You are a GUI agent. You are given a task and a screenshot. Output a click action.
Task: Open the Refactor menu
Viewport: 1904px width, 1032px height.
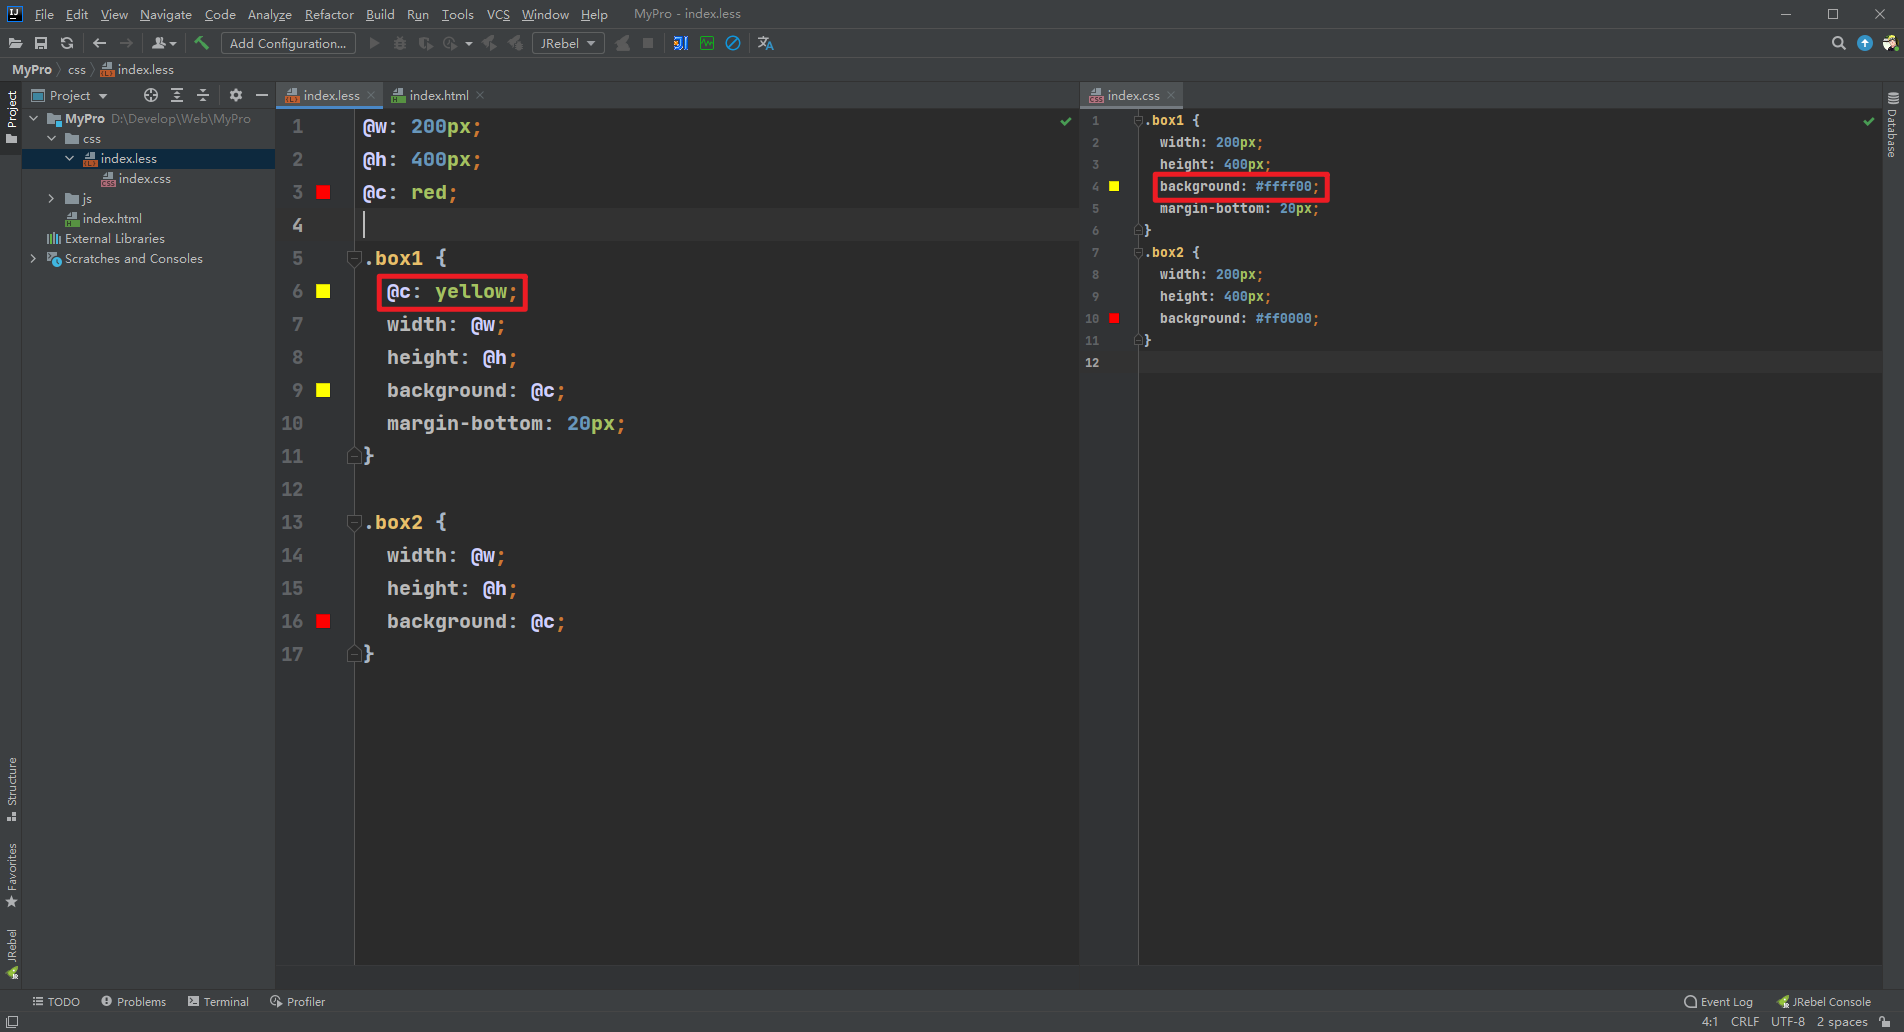[329, 14]
